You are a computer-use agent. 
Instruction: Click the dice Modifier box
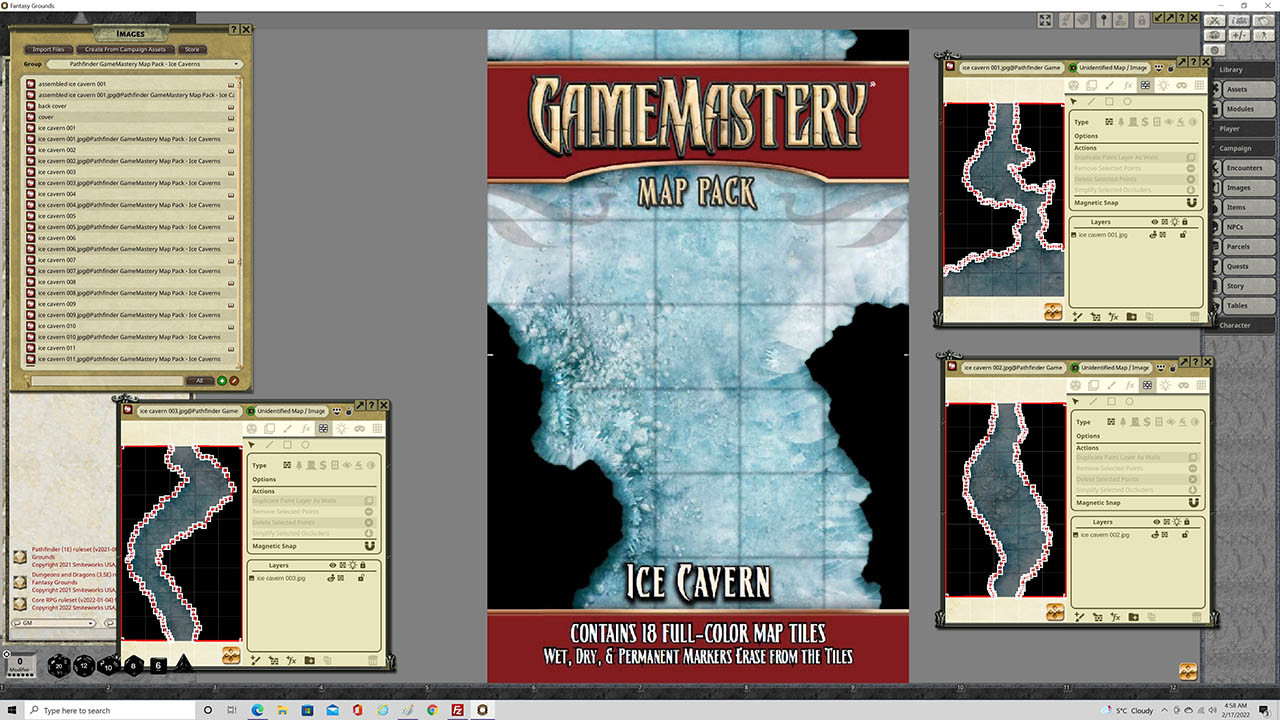tap(20, 665)
